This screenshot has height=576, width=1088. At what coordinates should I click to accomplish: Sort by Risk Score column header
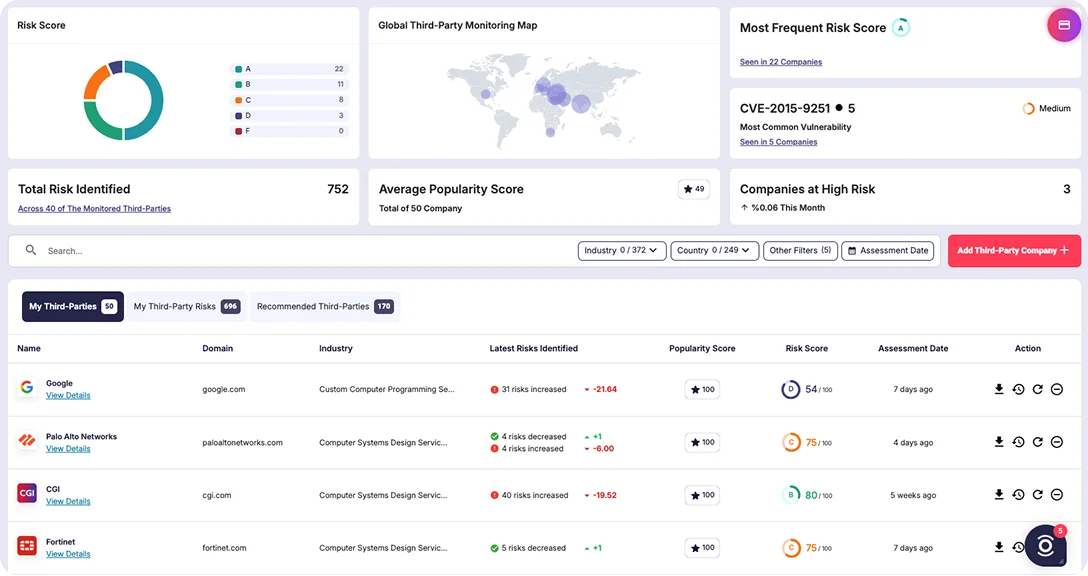806,348
